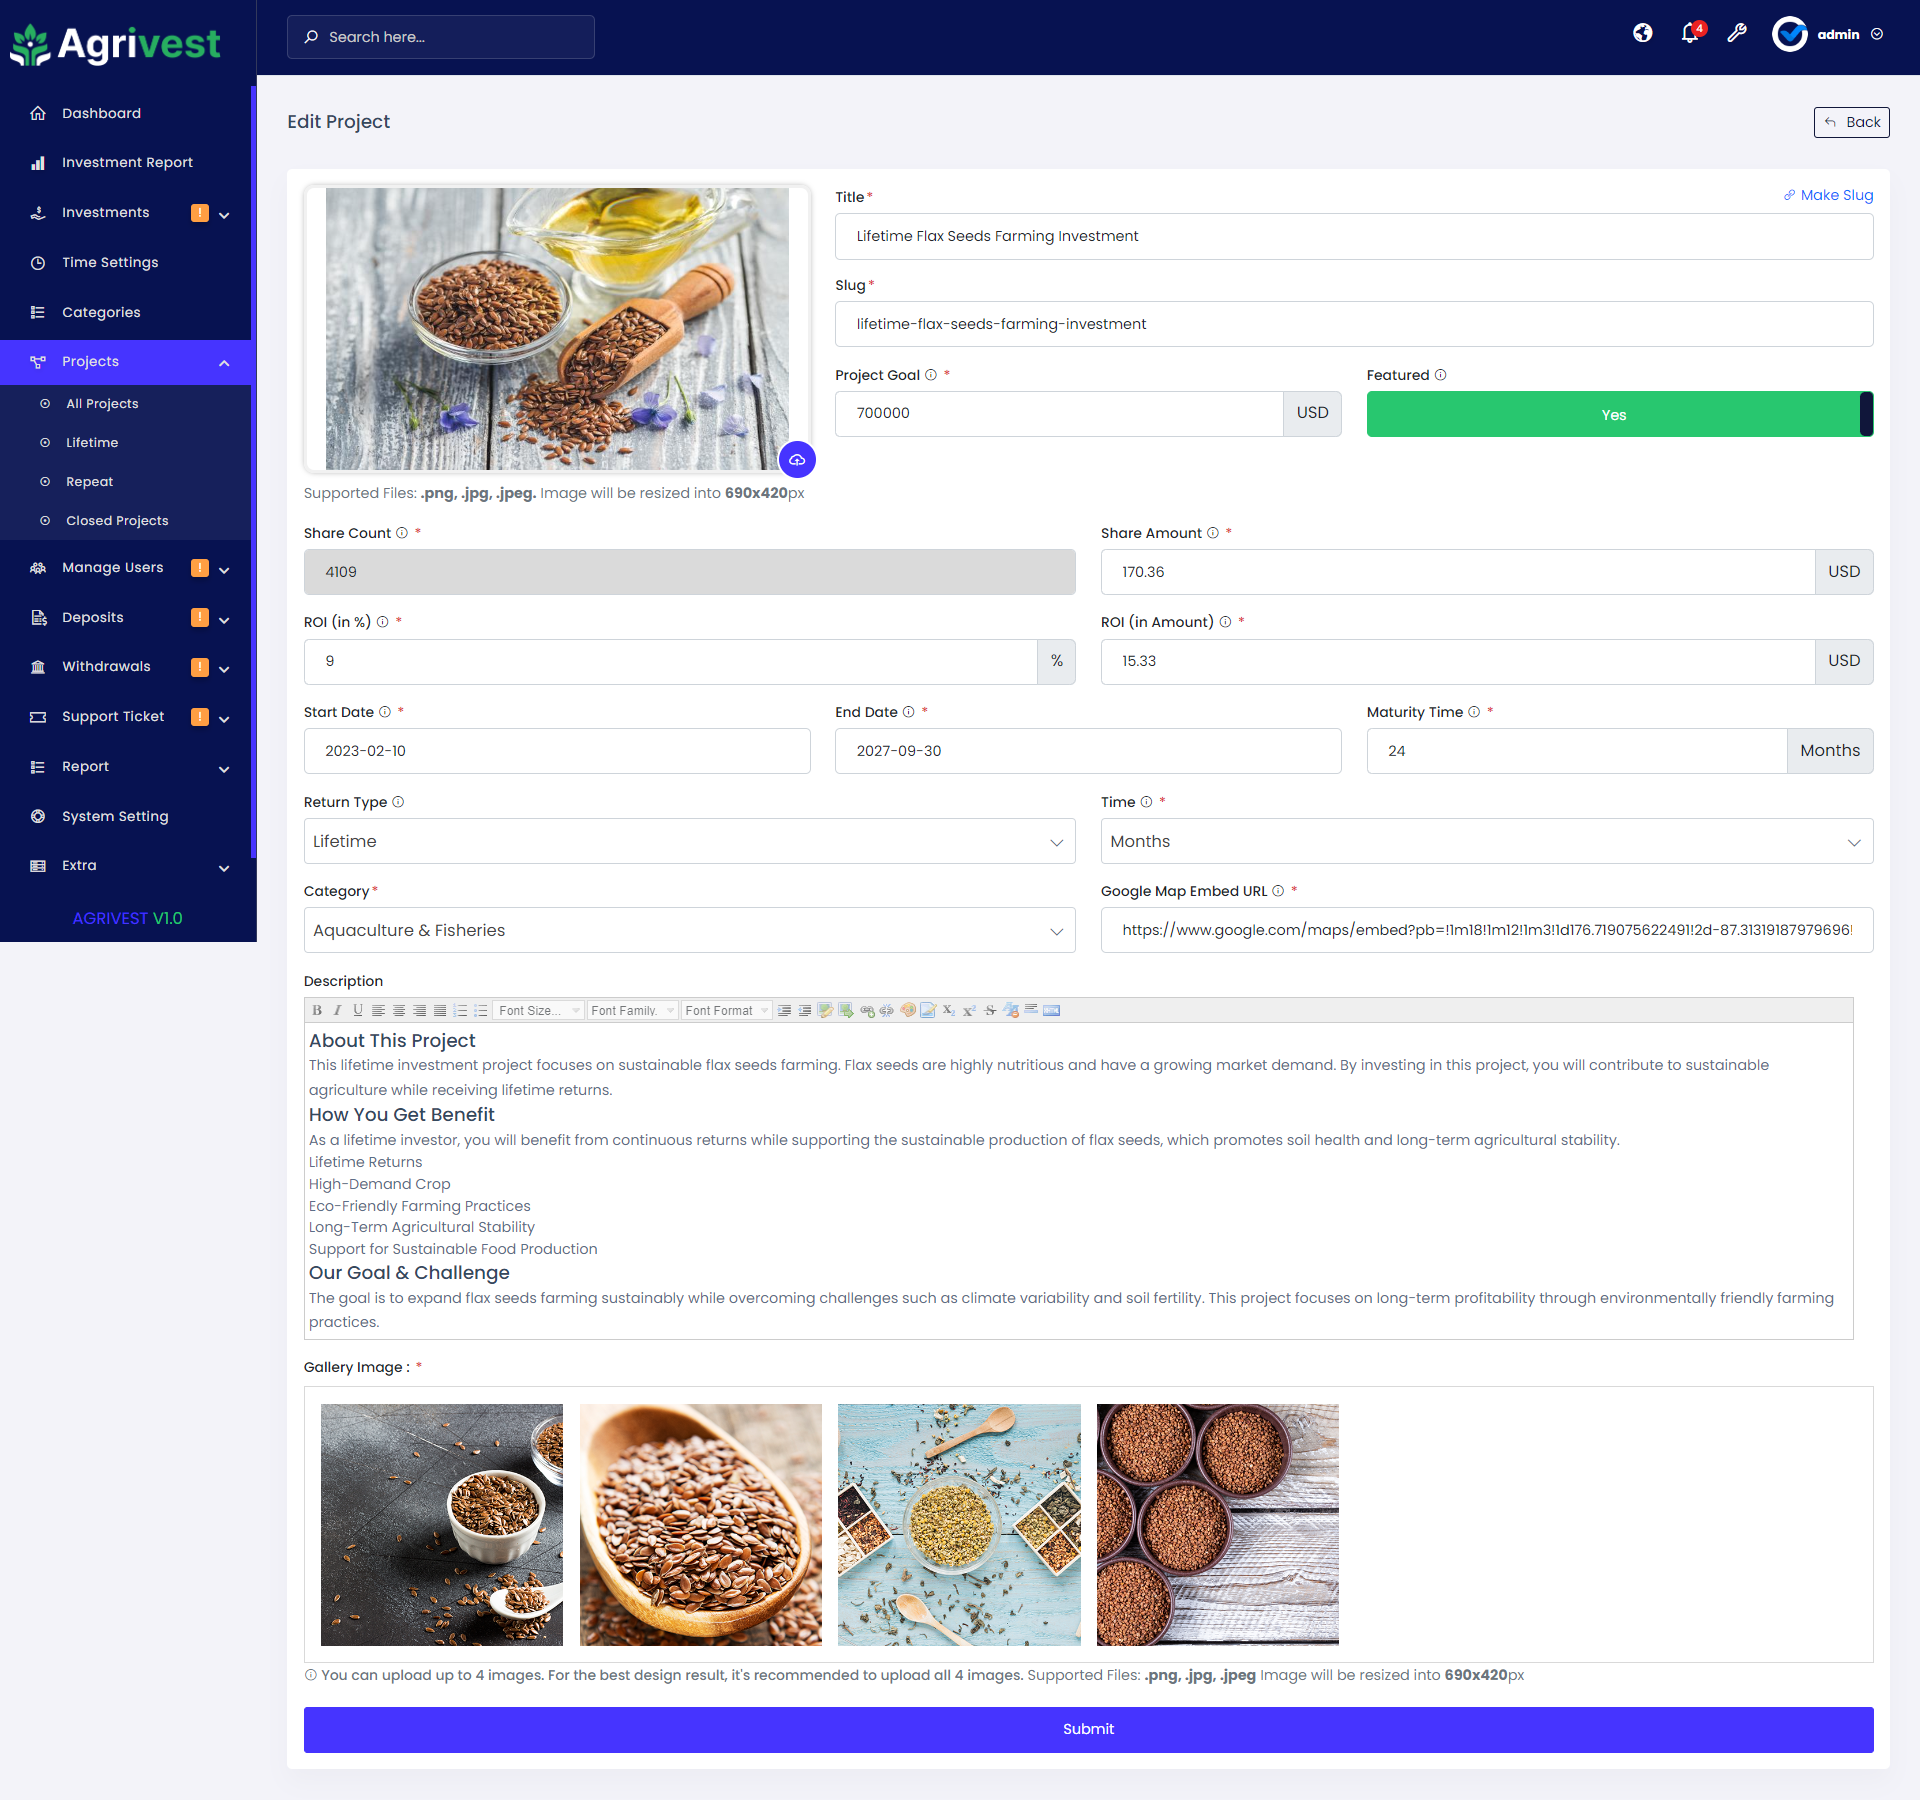
Task: Insert ordered list in description editor
Action: coord(460,1010)
